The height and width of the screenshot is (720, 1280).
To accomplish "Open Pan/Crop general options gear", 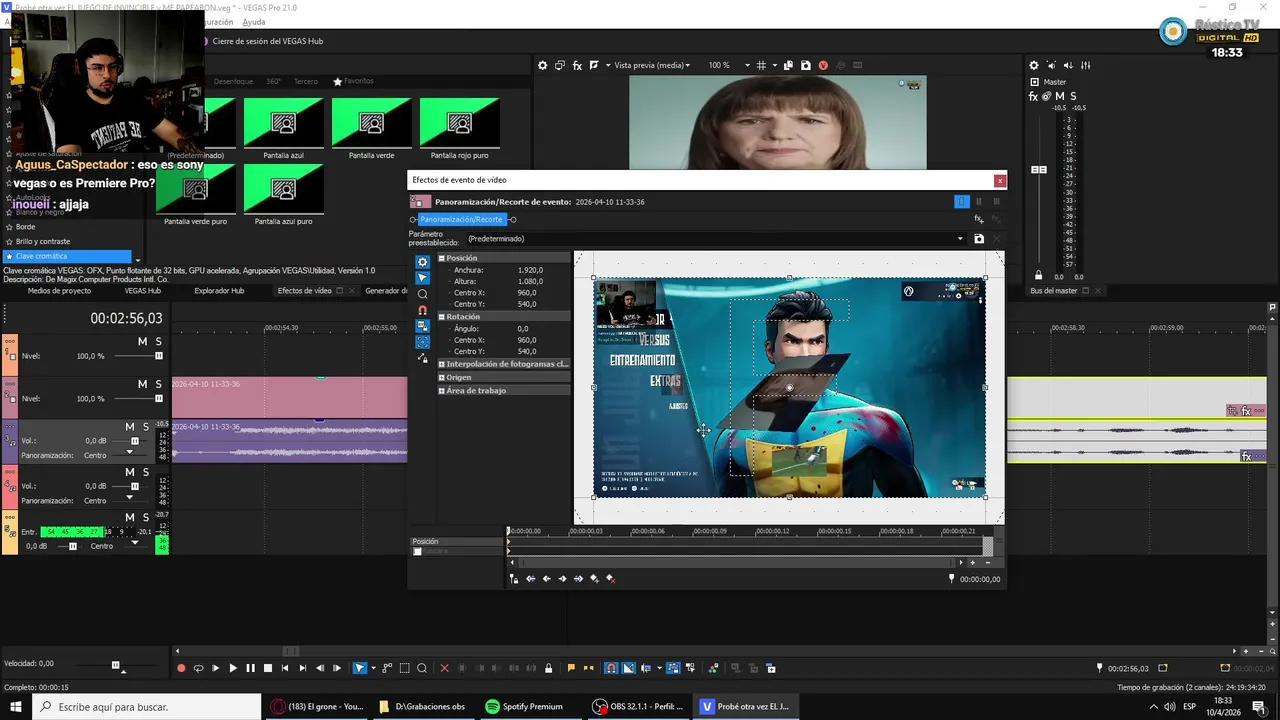I will coord(422,261).
